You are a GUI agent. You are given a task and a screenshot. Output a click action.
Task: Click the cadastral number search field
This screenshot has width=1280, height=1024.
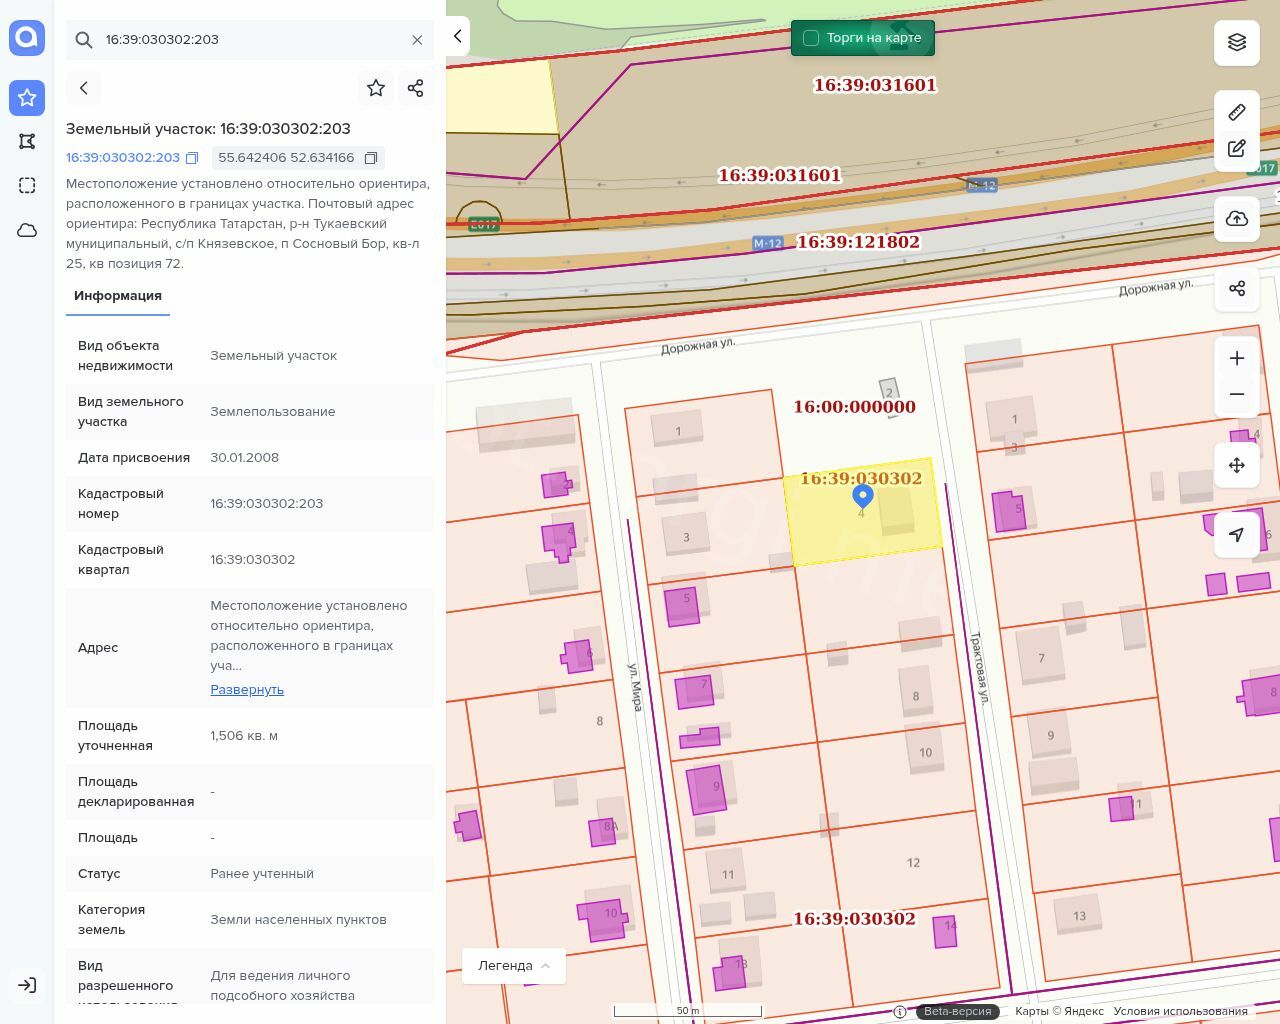tap(250, 40)
